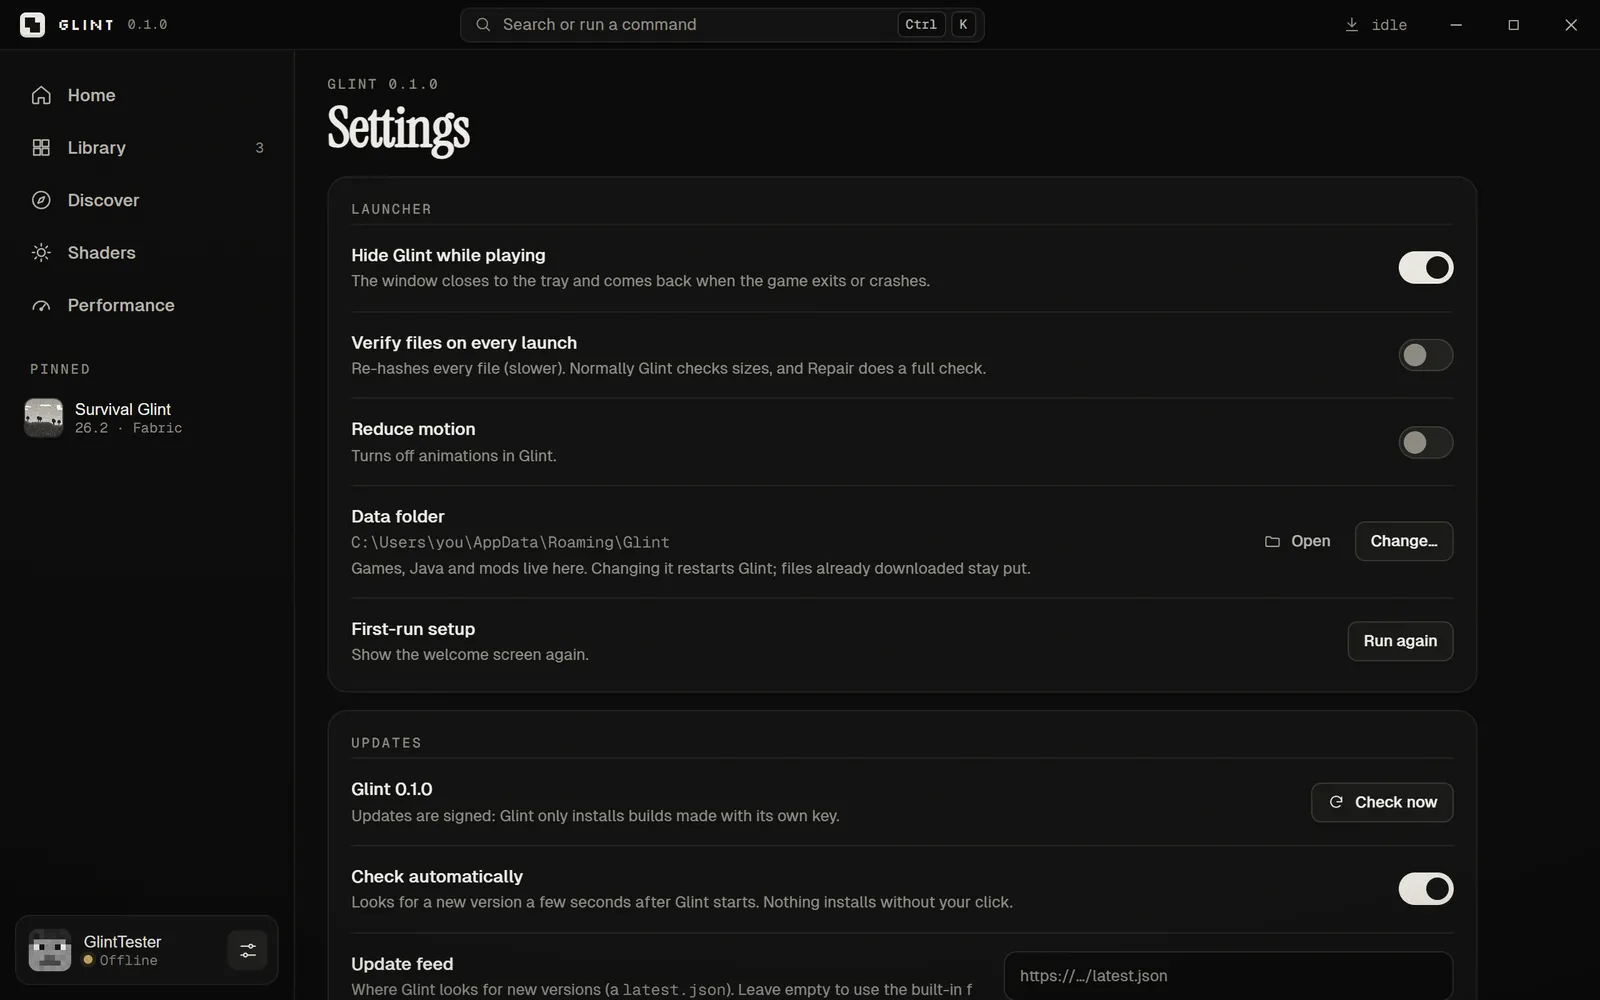The image size is (1600, 1000).
Task: Open the data folder location
Action: pos(1297,541)
